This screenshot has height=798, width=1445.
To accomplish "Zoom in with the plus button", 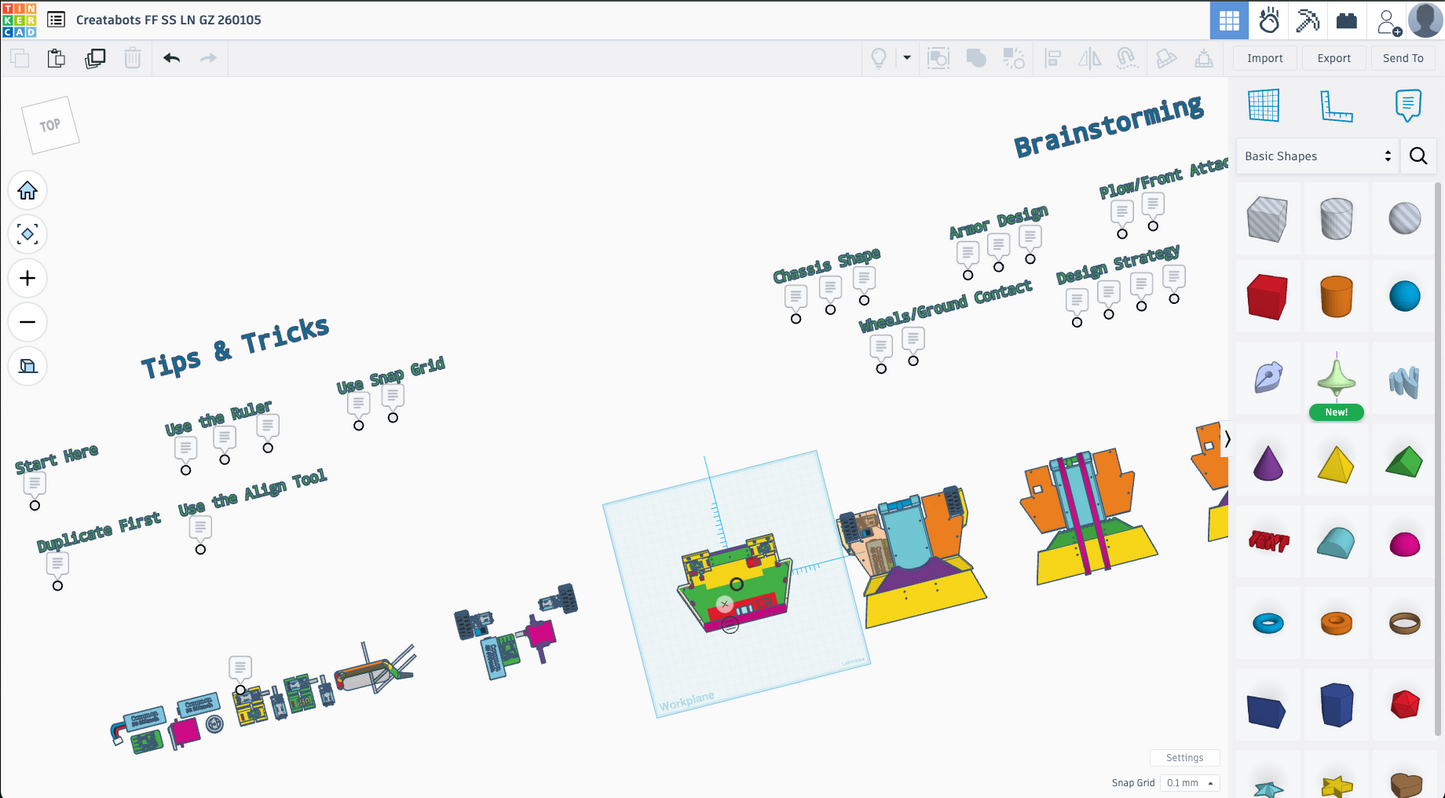I will click(27, 278).
